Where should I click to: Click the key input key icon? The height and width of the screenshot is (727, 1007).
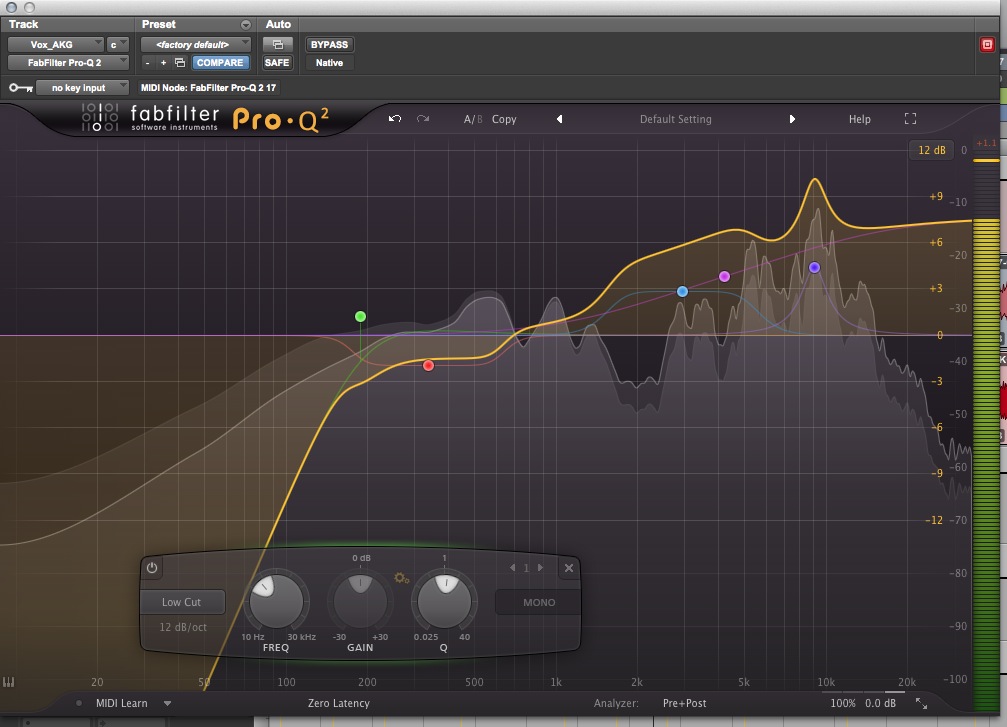21,88
